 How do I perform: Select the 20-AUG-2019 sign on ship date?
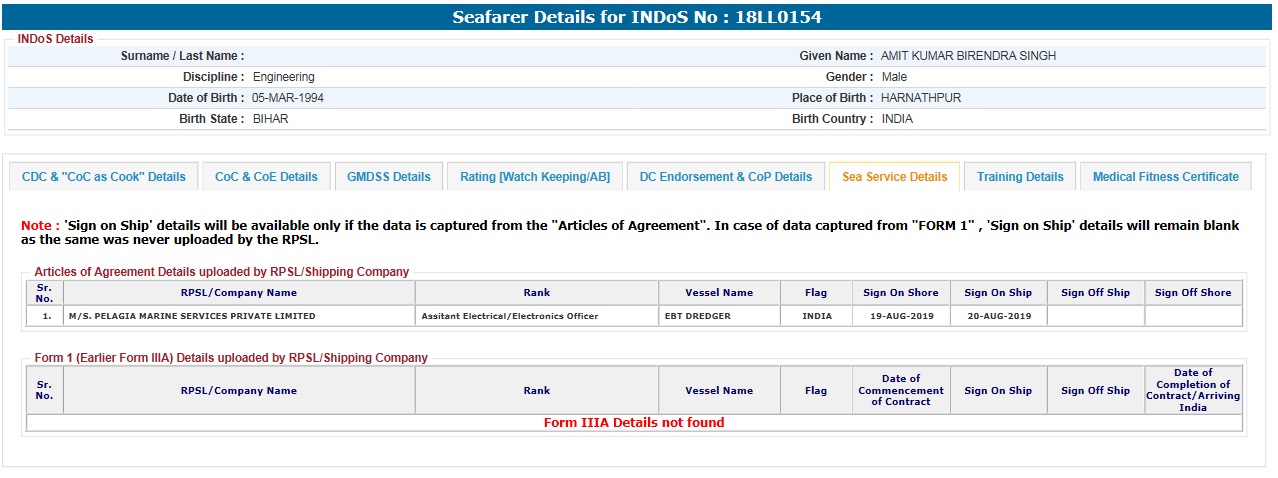click(997, 316)
